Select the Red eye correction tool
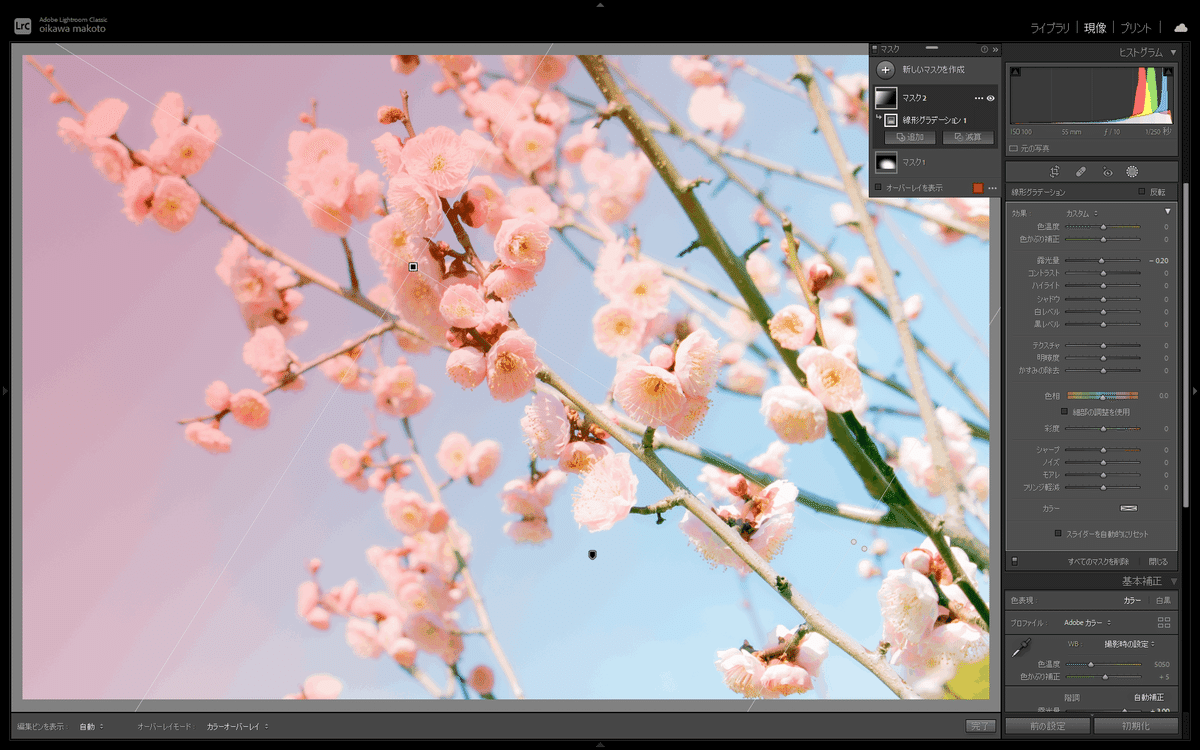 click(x=1107, y=172)
